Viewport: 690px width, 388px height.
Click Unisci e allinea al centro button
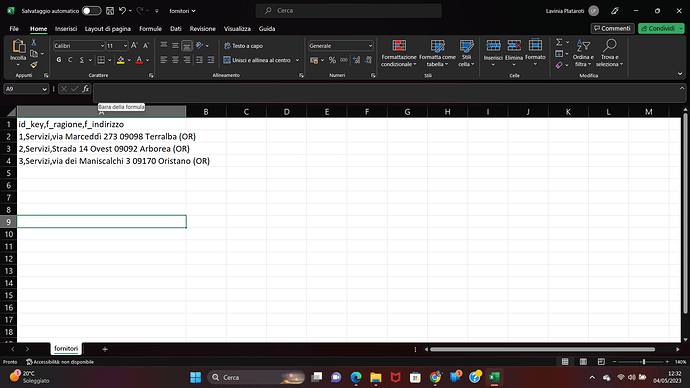click(257, 60)
